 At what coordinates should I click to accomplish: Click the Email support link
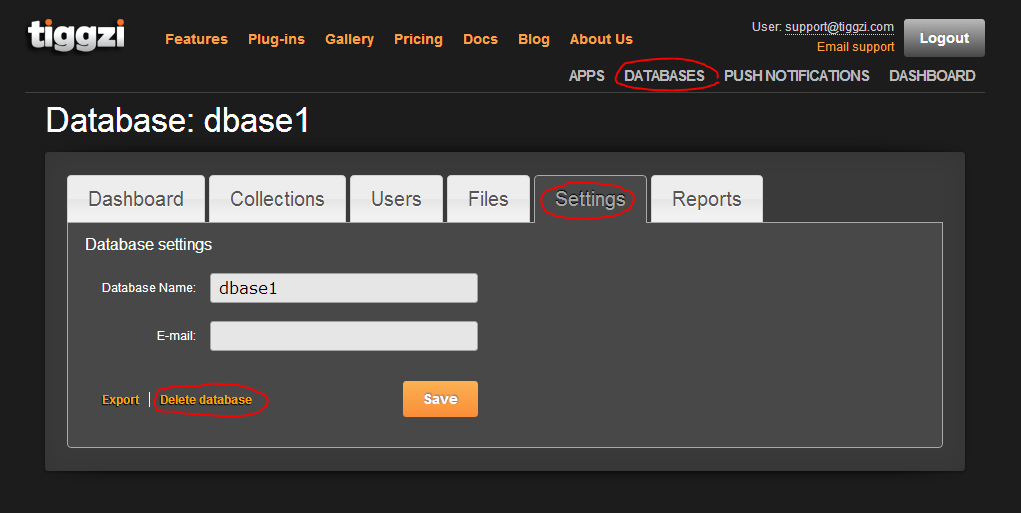coord(855,47)
